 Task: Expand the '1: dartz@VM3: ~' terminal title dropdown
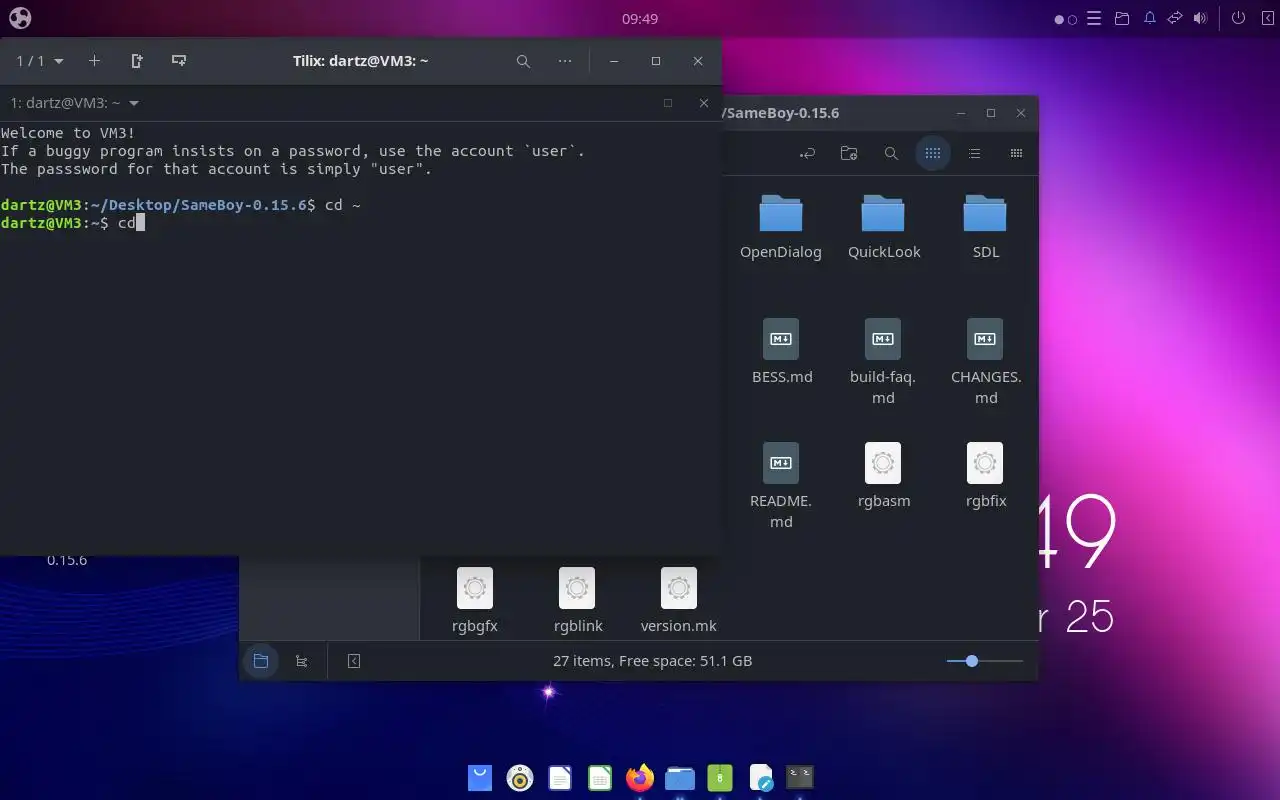click(x=134, y=103)
